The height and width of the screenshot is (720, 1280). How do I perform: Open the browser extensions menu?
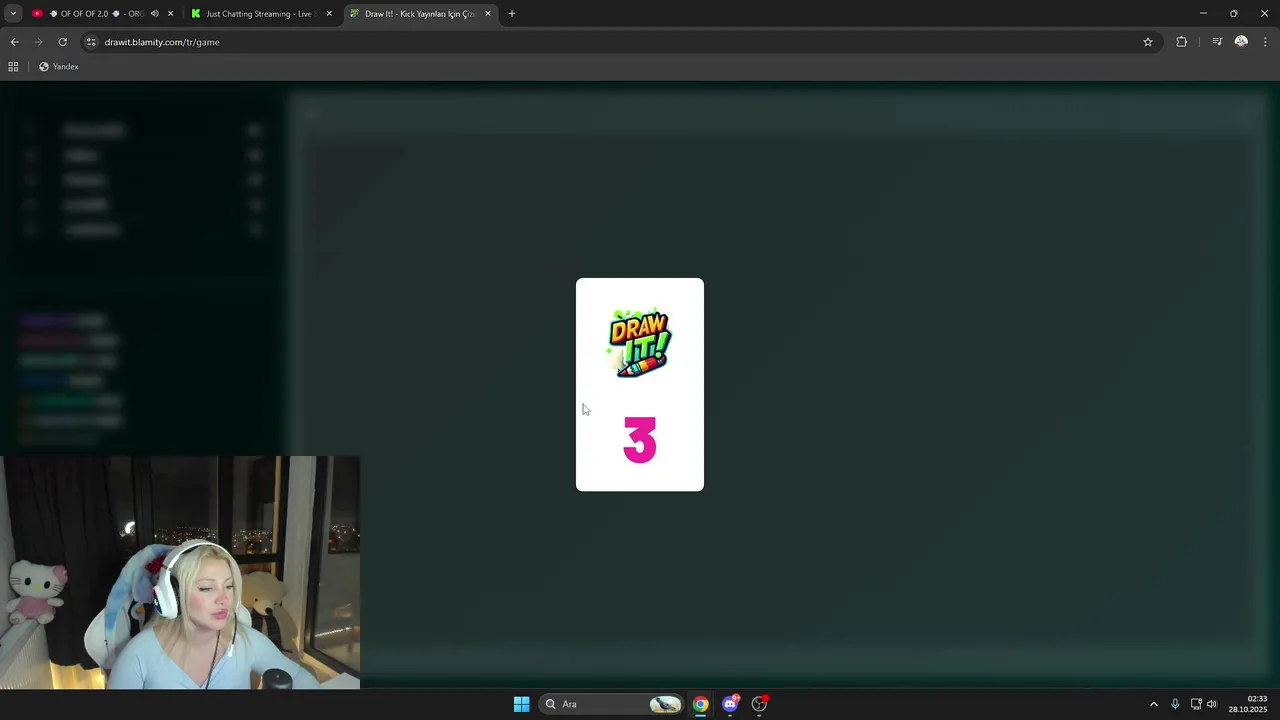tap(1182, 42)
